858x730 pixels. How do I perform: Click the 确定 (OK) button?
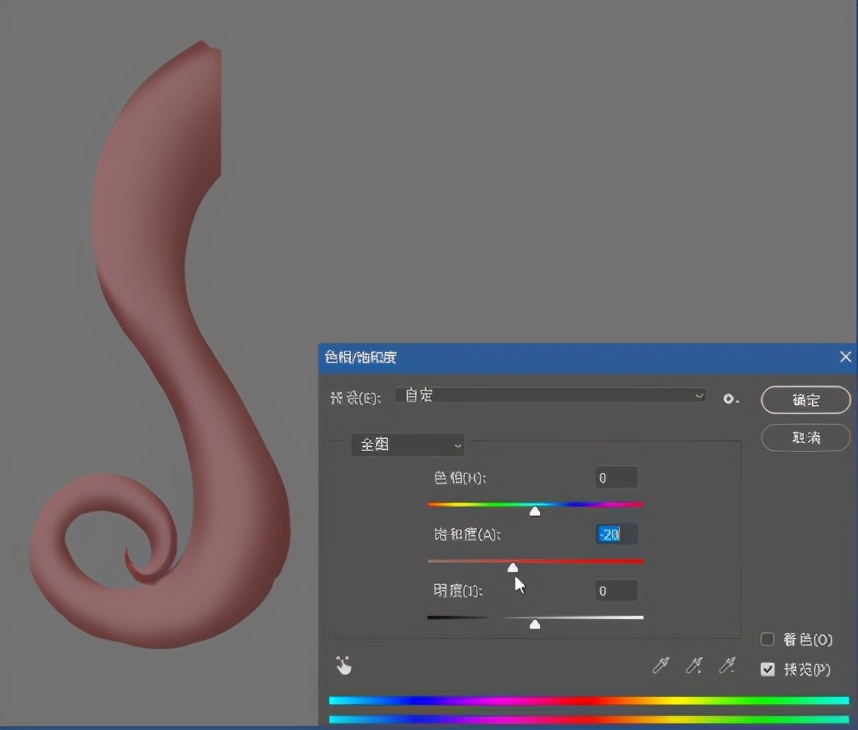coord(806,400)
